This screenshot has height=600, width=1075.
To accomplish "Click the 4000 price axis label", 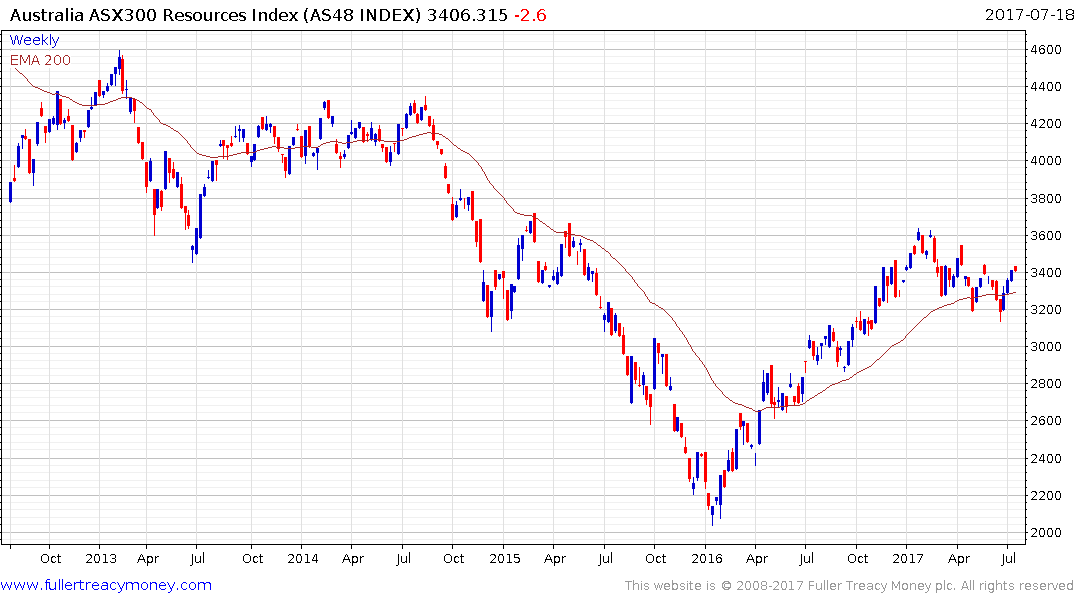I will [x=1046, y=160].
